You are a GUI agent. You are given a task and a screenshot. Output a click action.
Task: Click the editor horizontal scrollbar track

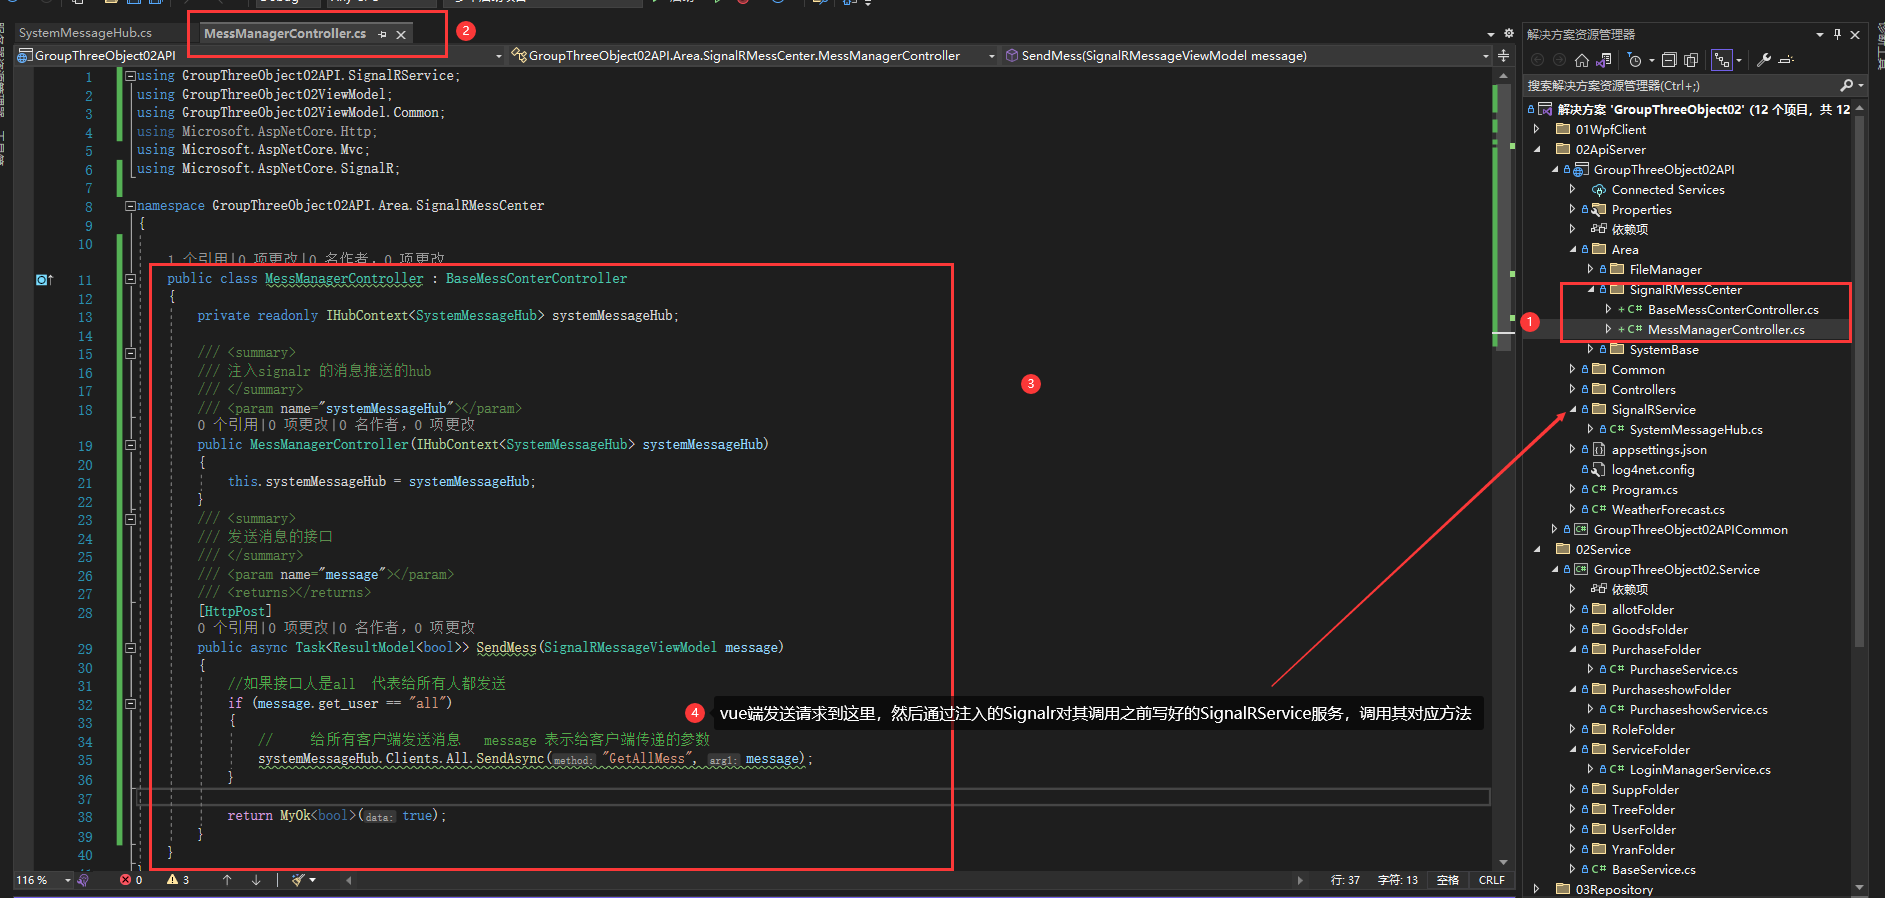tap(822, 880)
